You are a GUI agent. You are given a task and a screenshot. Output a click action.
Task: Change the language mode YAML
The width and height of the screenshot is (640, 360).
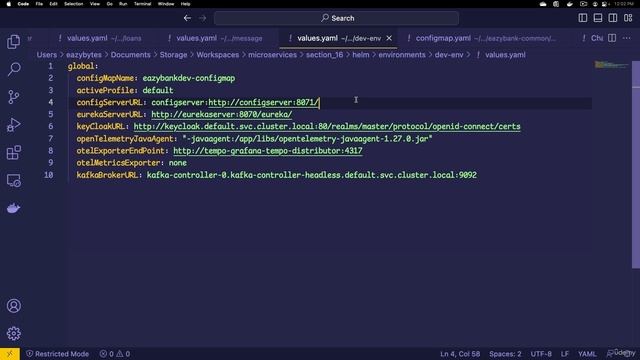(x=587, y=354)
